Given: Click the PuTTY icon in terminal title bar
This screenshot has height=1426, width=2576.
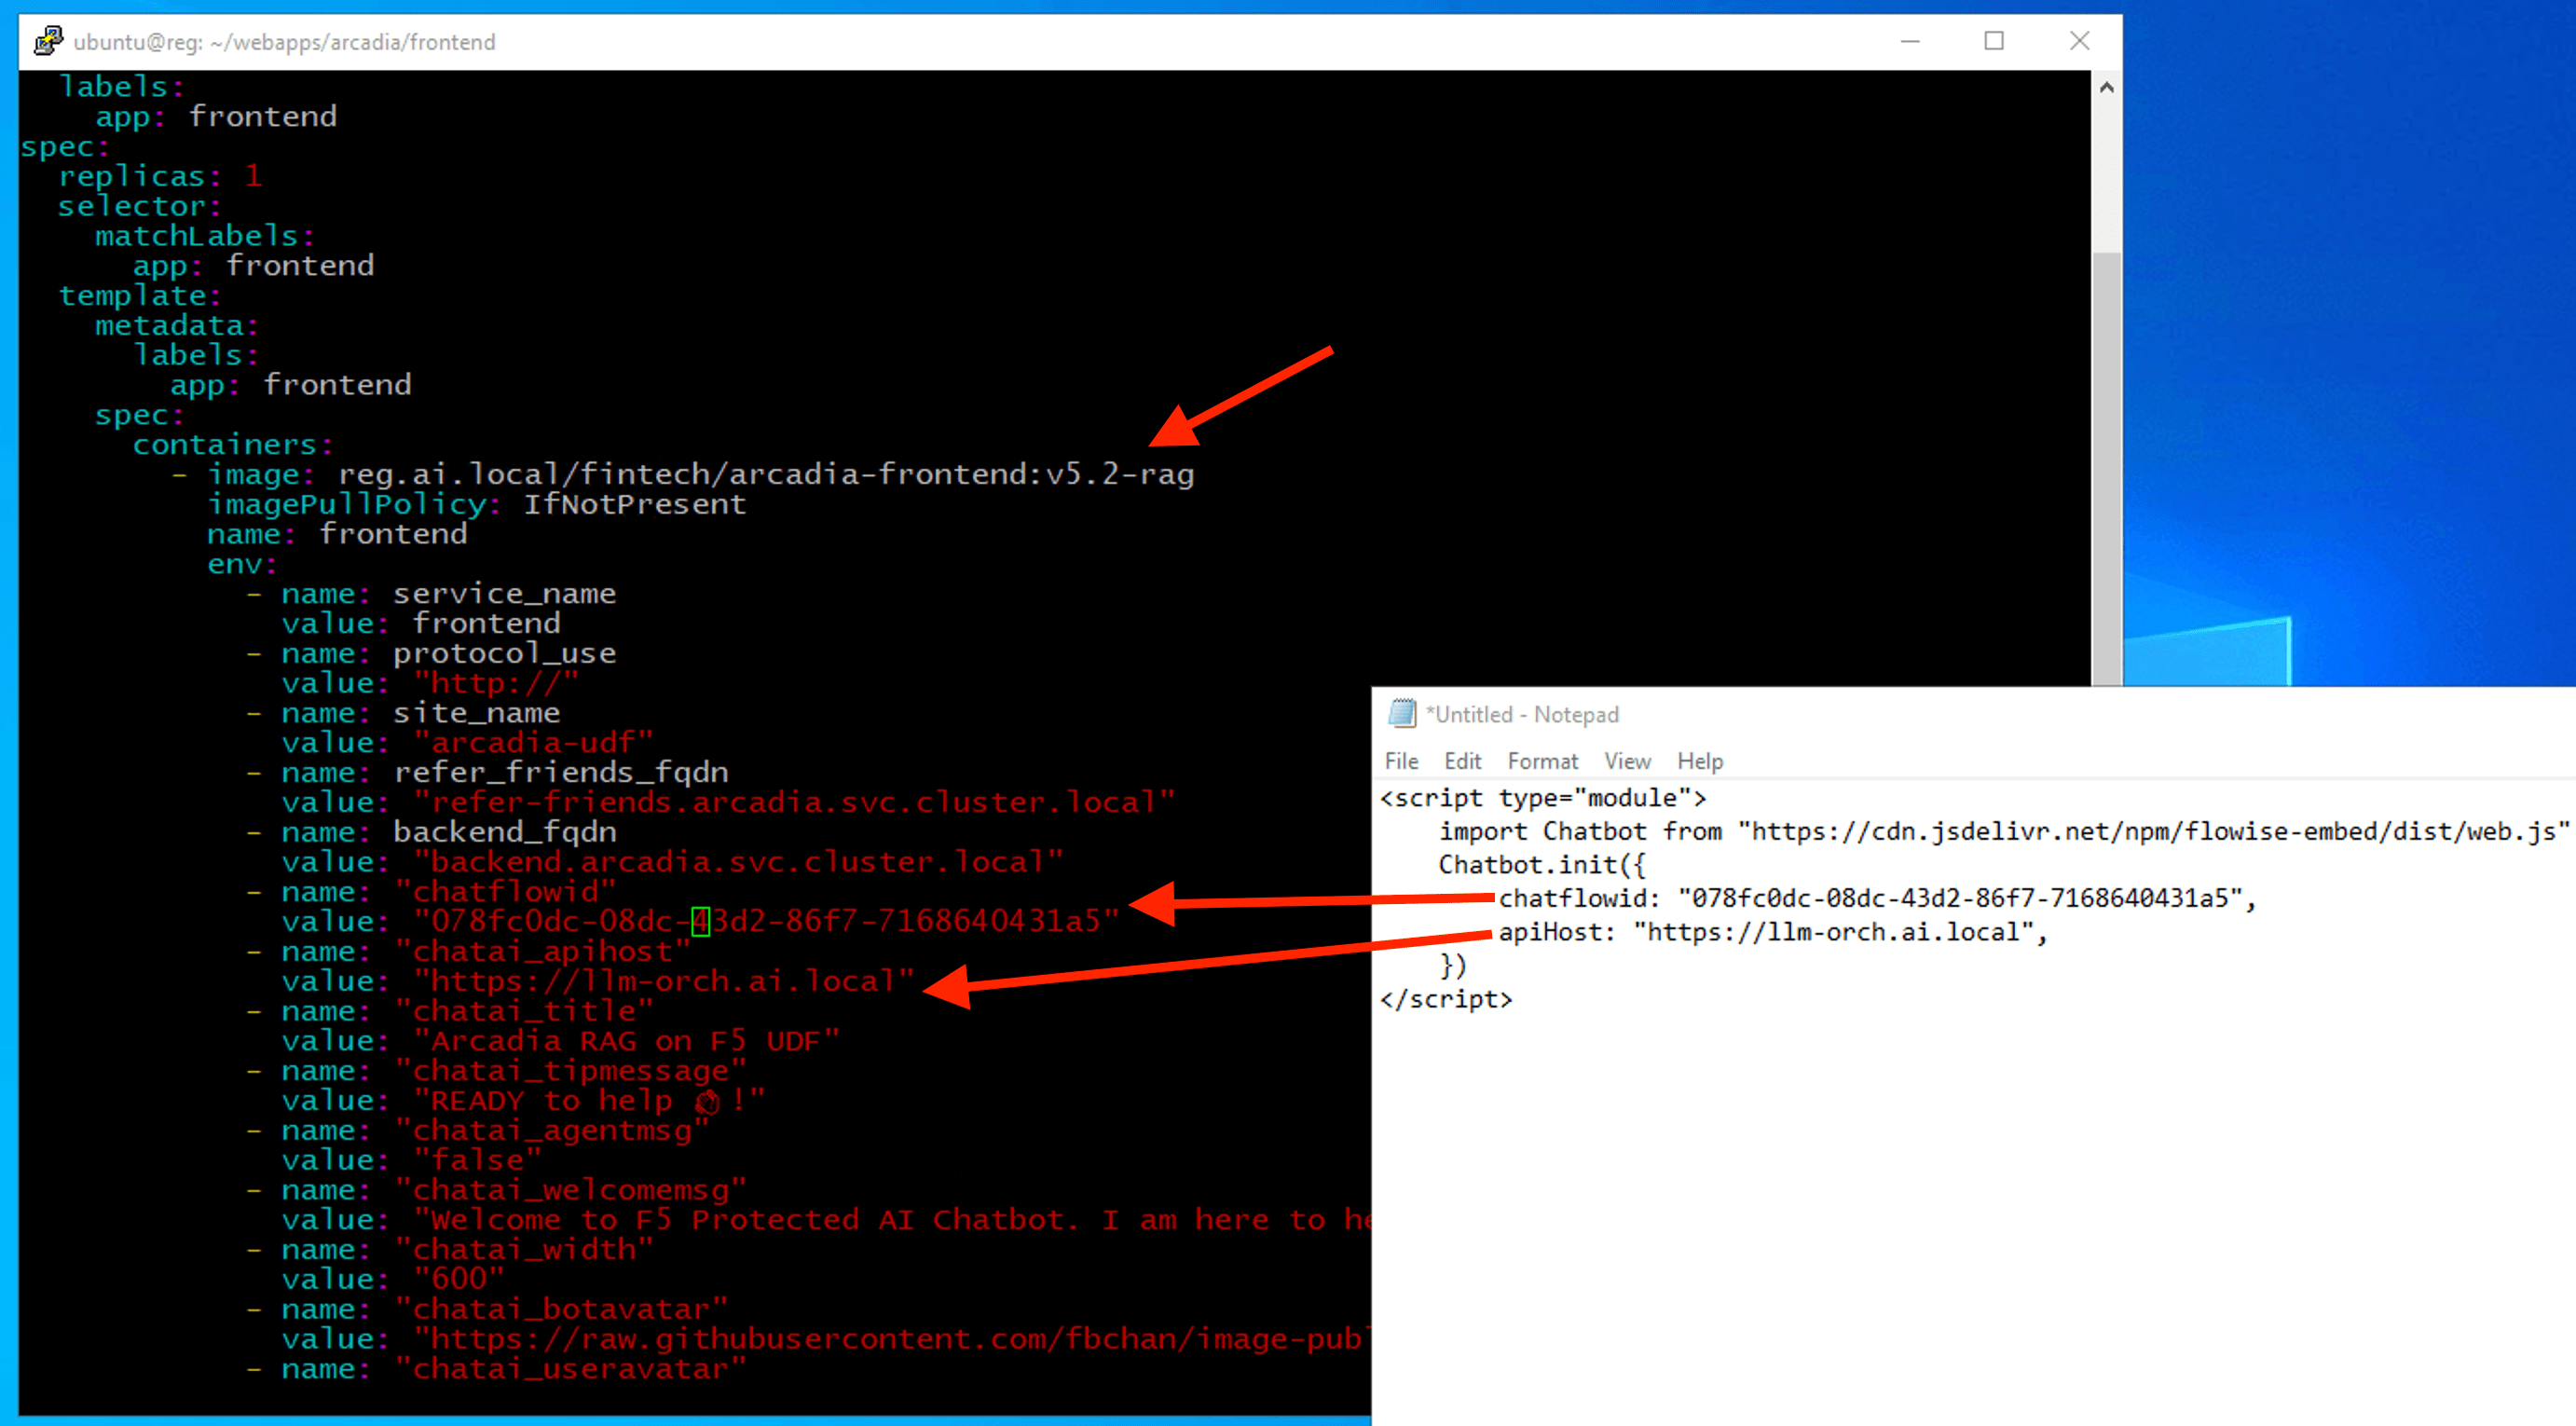Looking at the screenshot, I should tap(47, 41).
